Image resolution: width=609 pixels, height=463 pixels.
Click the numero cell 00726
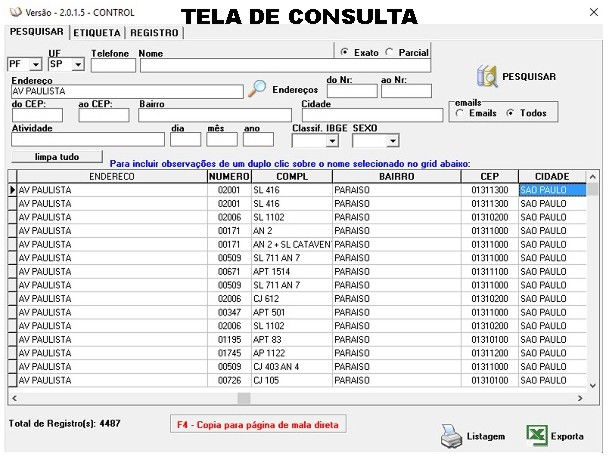click(x=229, y=380)
